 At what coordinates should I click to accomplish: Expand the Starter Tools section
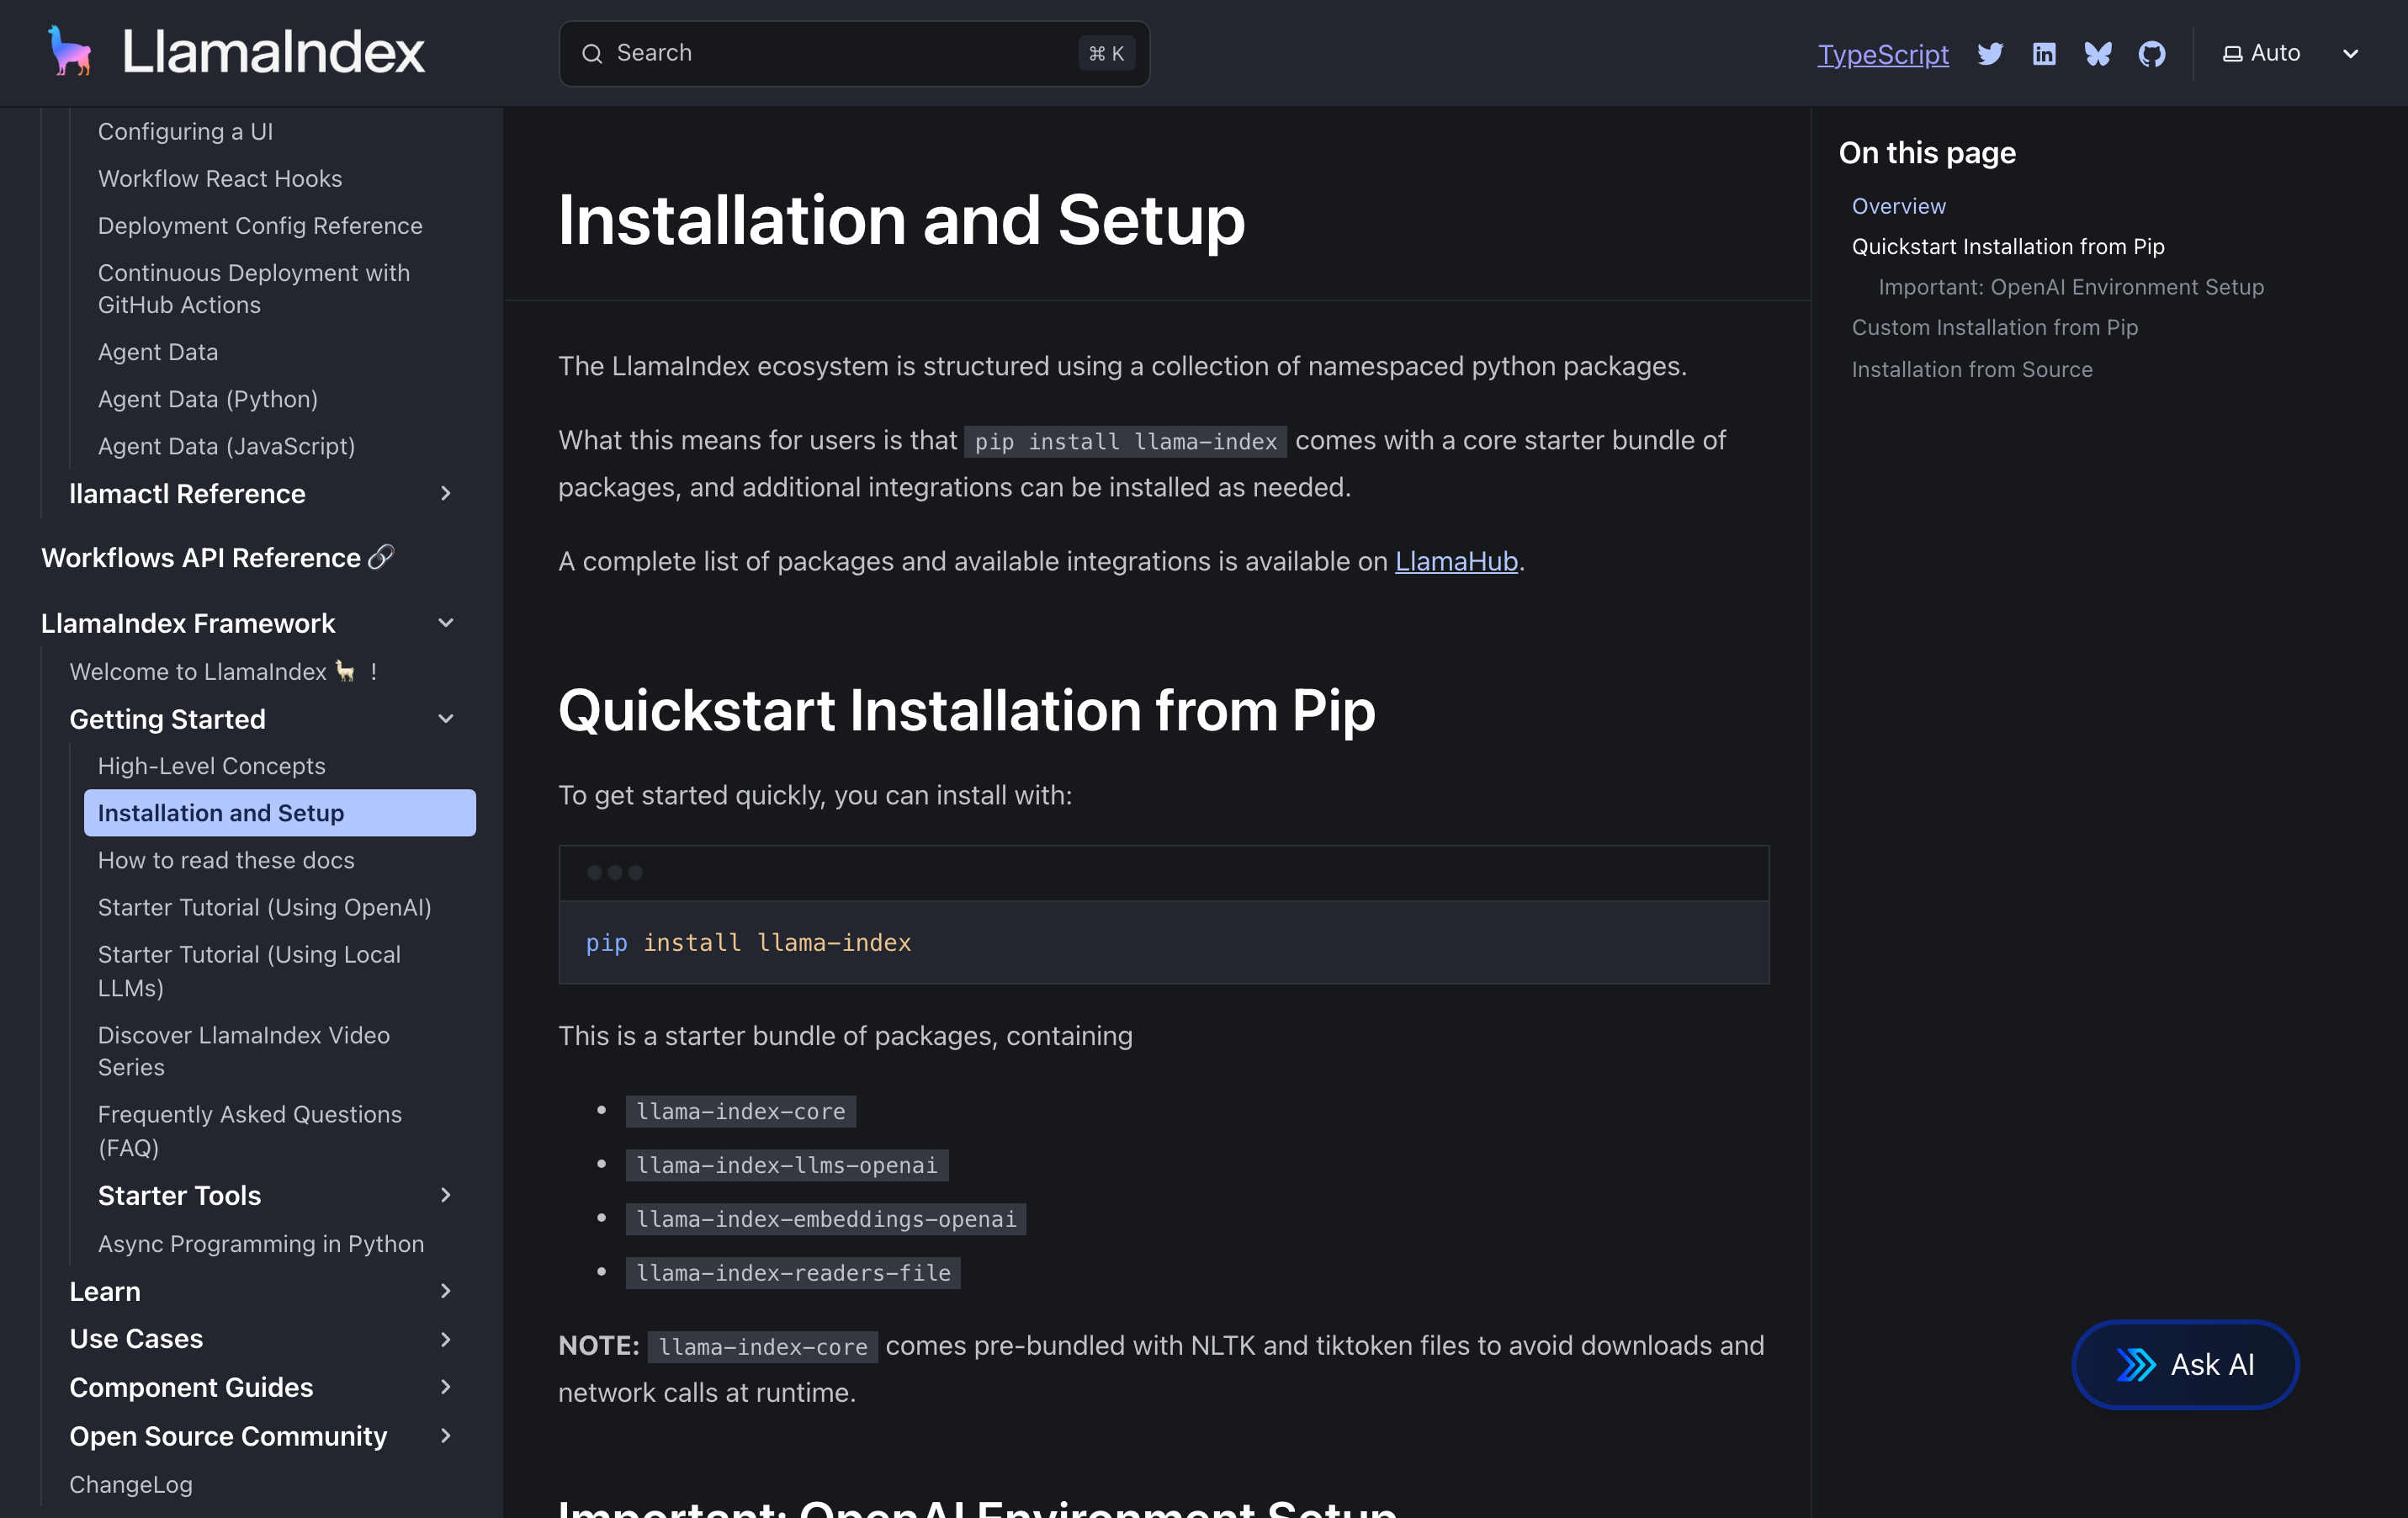(x=446, y=1195)
